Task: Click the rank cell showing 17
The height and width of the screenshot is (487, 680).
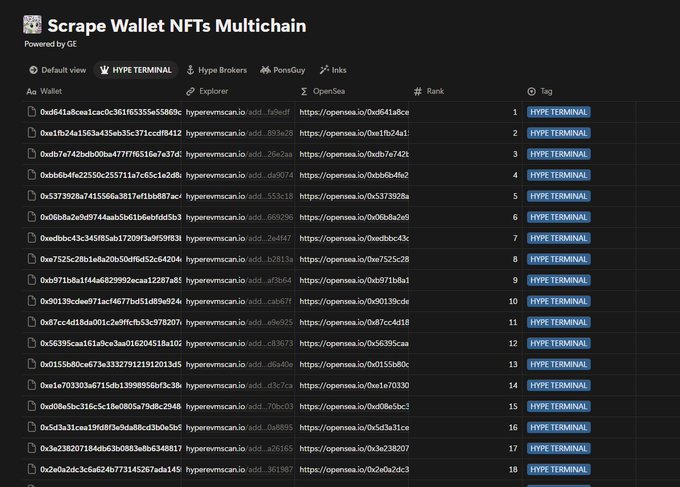Action: pyautogui.click(x=466, y=448)
